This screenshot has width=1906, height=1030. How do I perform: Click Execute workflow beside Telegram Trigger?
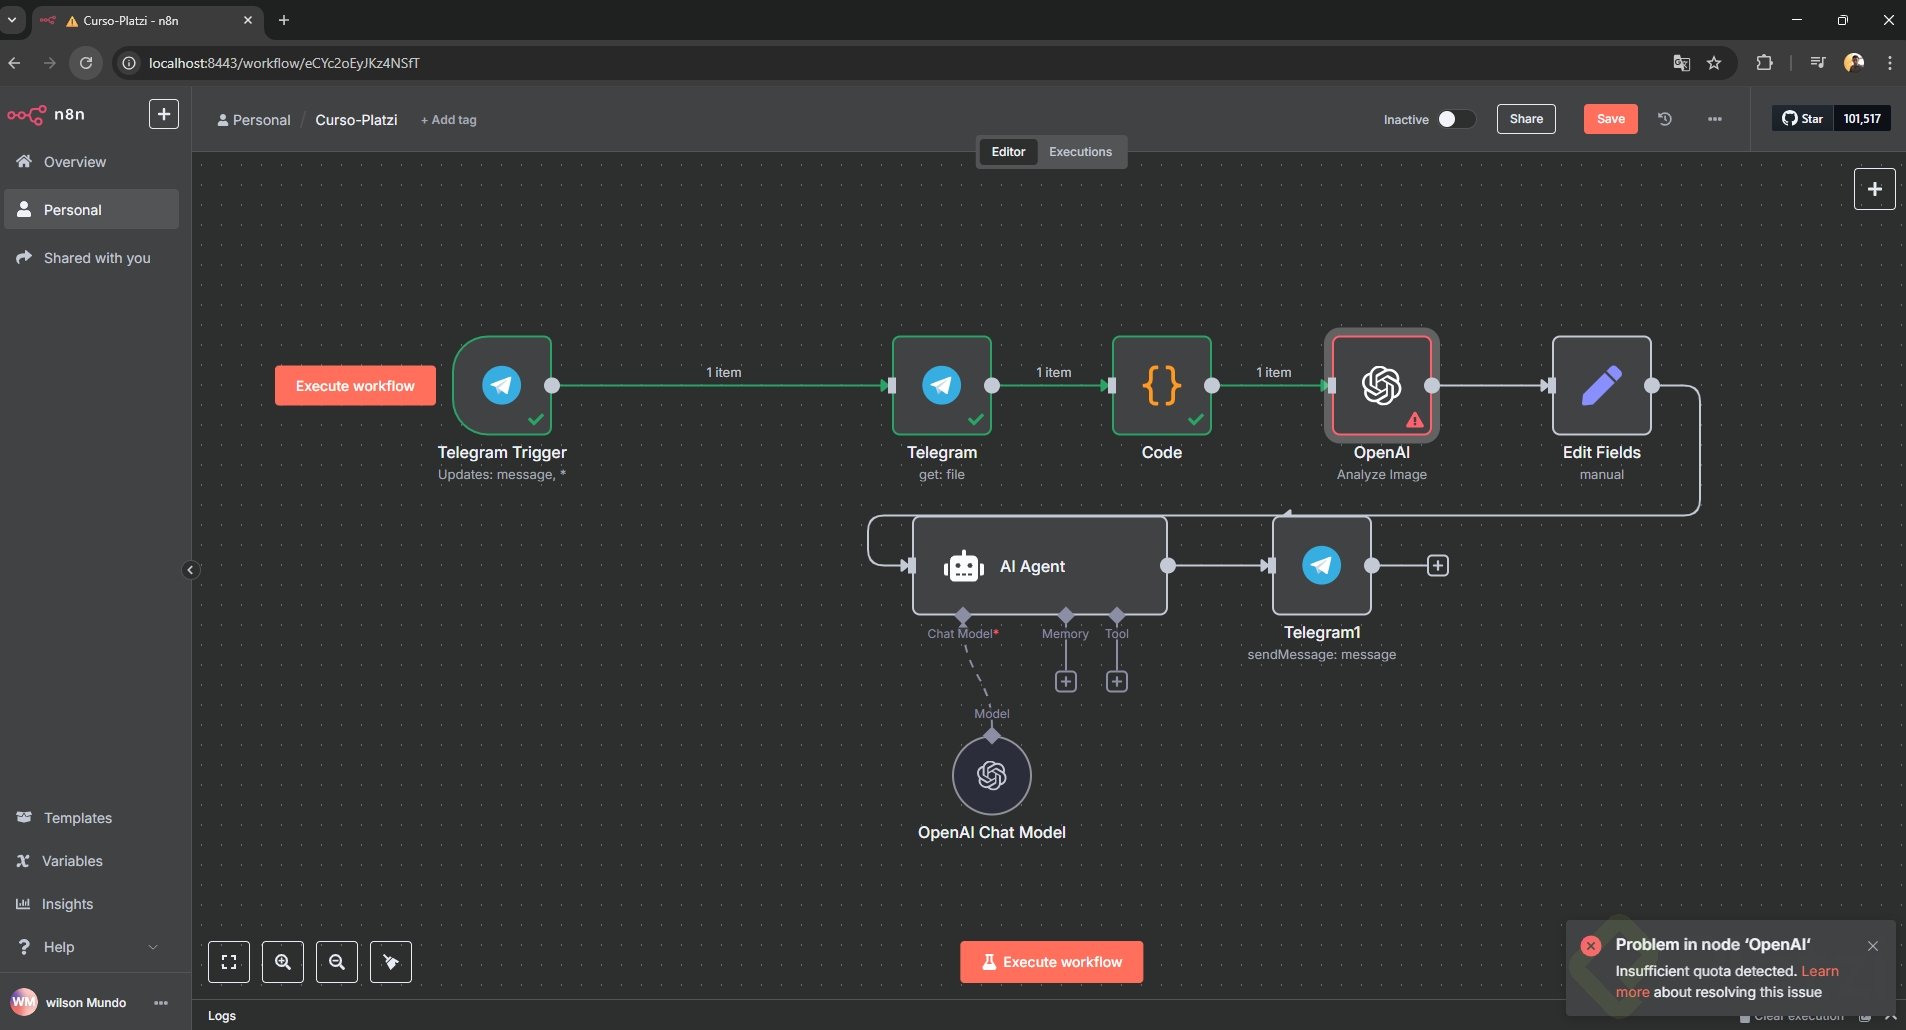pos(355,386)
